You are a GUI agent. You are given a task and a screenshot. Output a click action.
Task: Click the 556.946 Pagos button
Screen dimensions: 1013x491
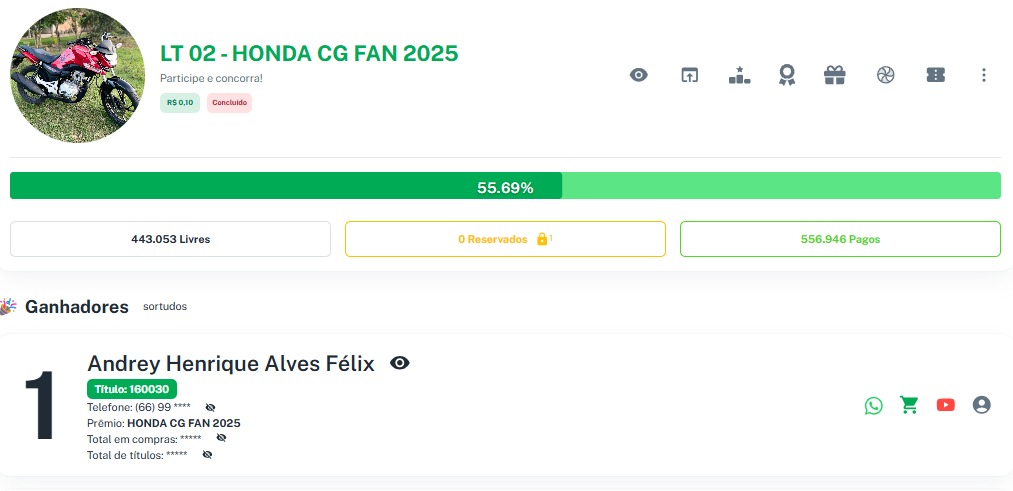840,239
